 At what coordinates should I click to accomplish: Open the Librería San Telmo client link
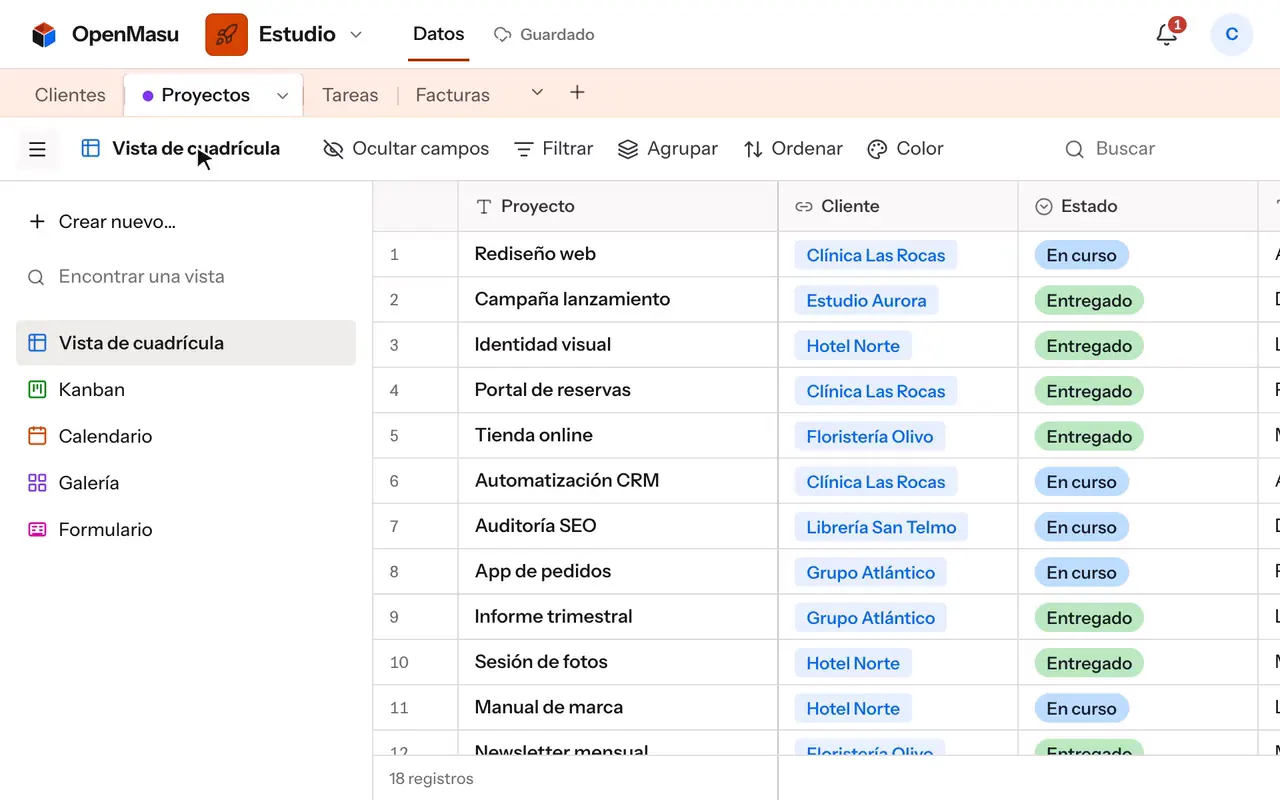(x=881, y=527)
